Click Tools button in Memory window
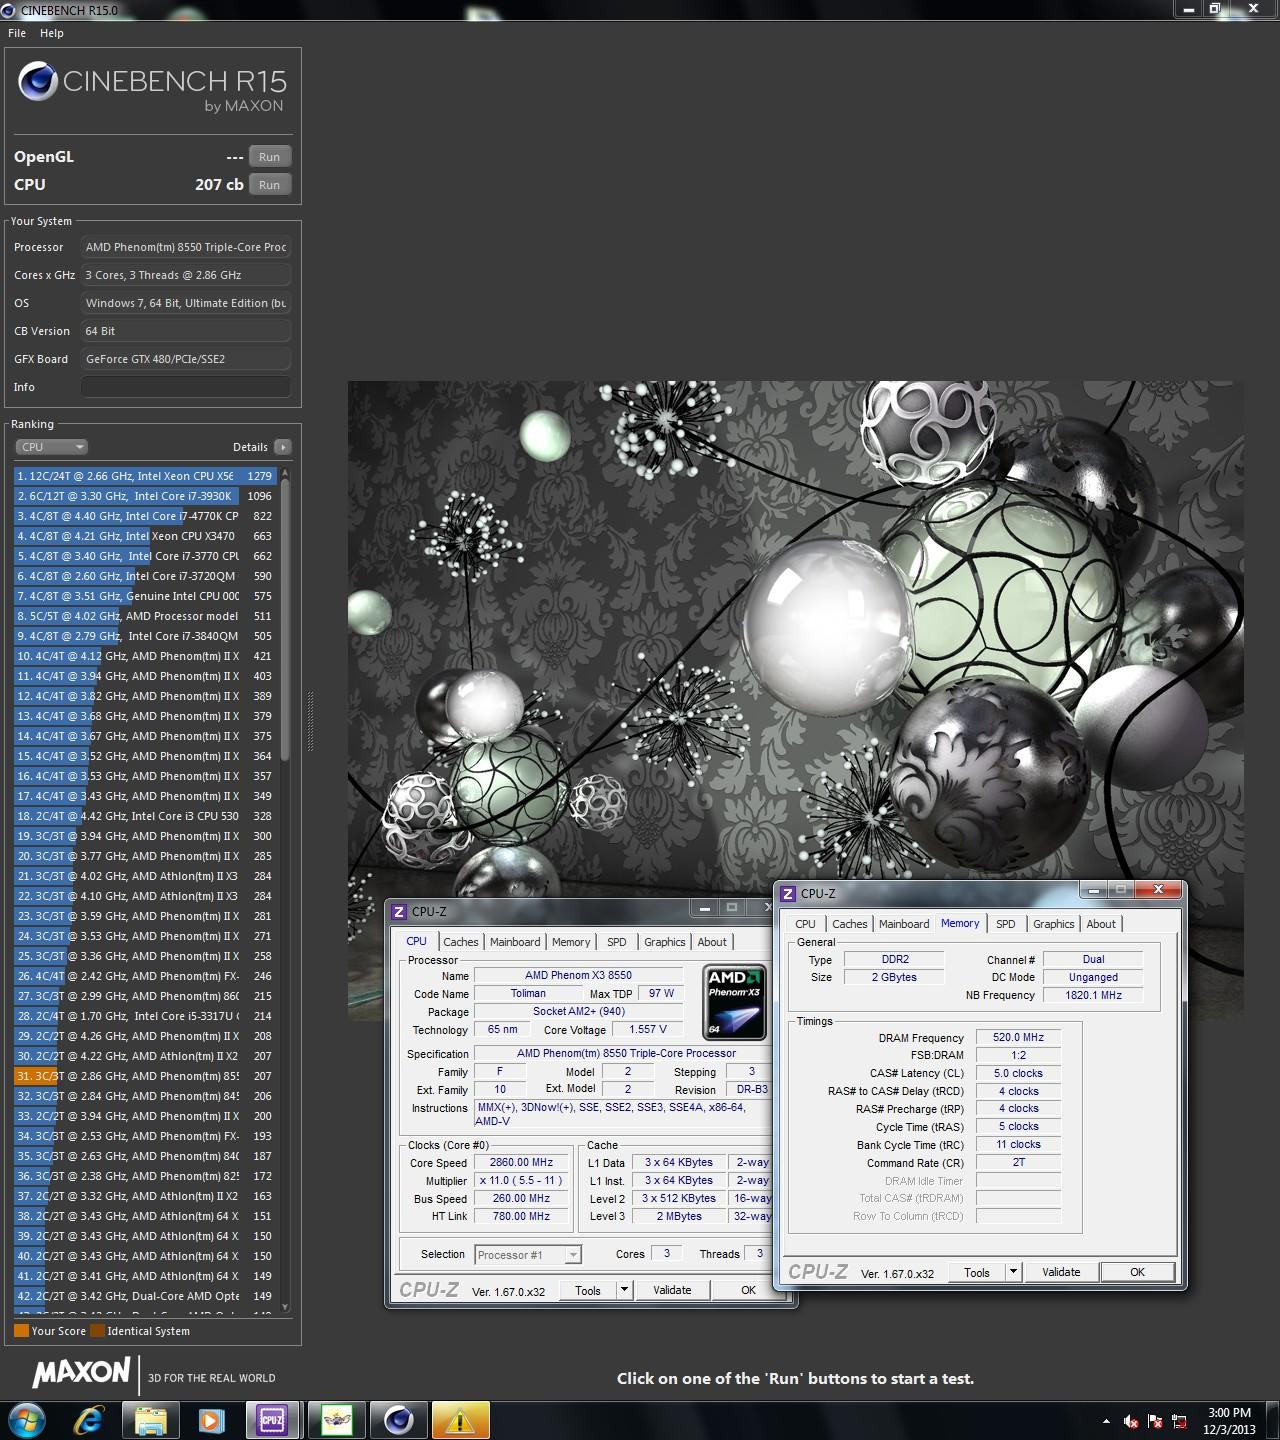Screen dimensions: 1280x1440 (977, 1272)
